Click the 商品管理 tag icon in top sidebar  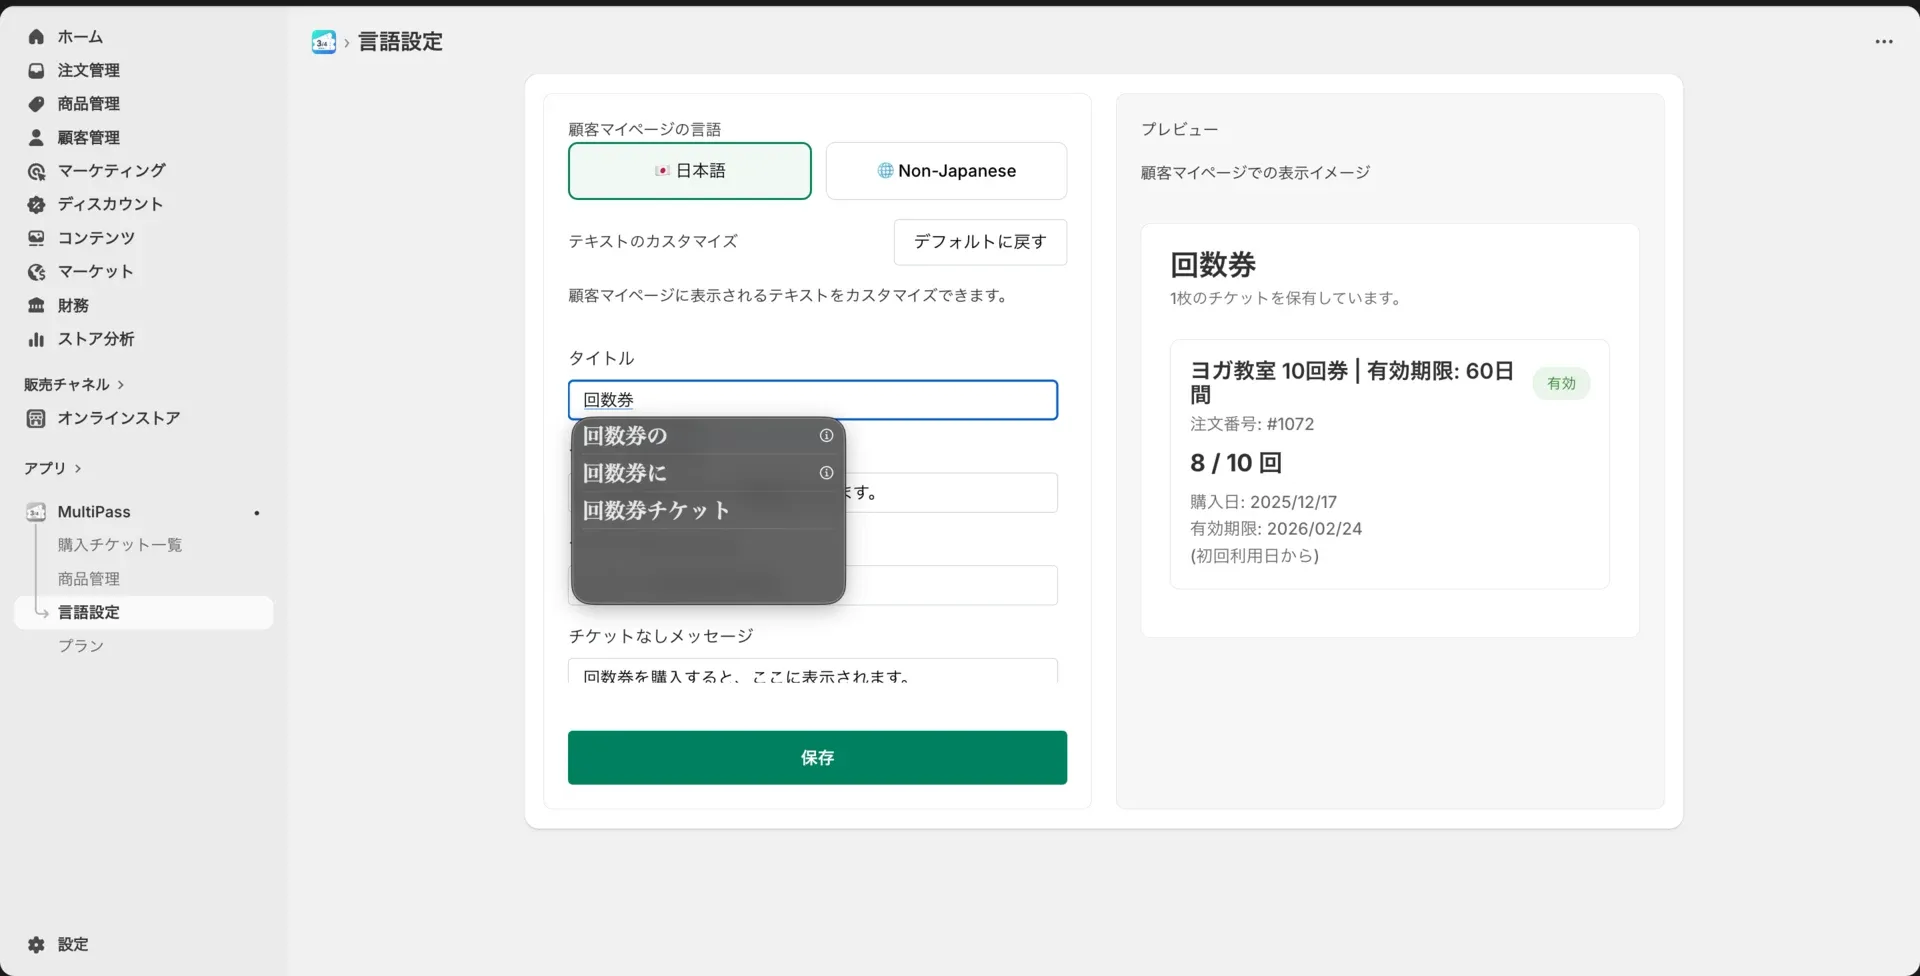[x=36, y=104]
